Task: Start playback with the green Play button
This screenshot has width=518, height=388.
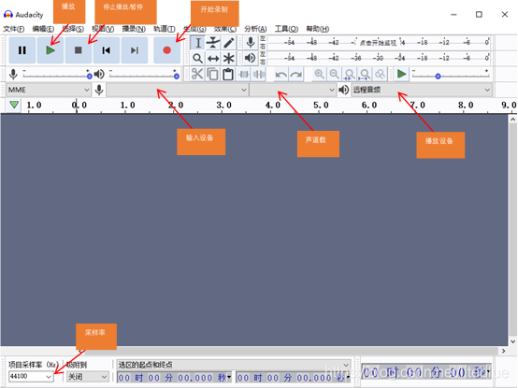Action: tap(50, 50)
